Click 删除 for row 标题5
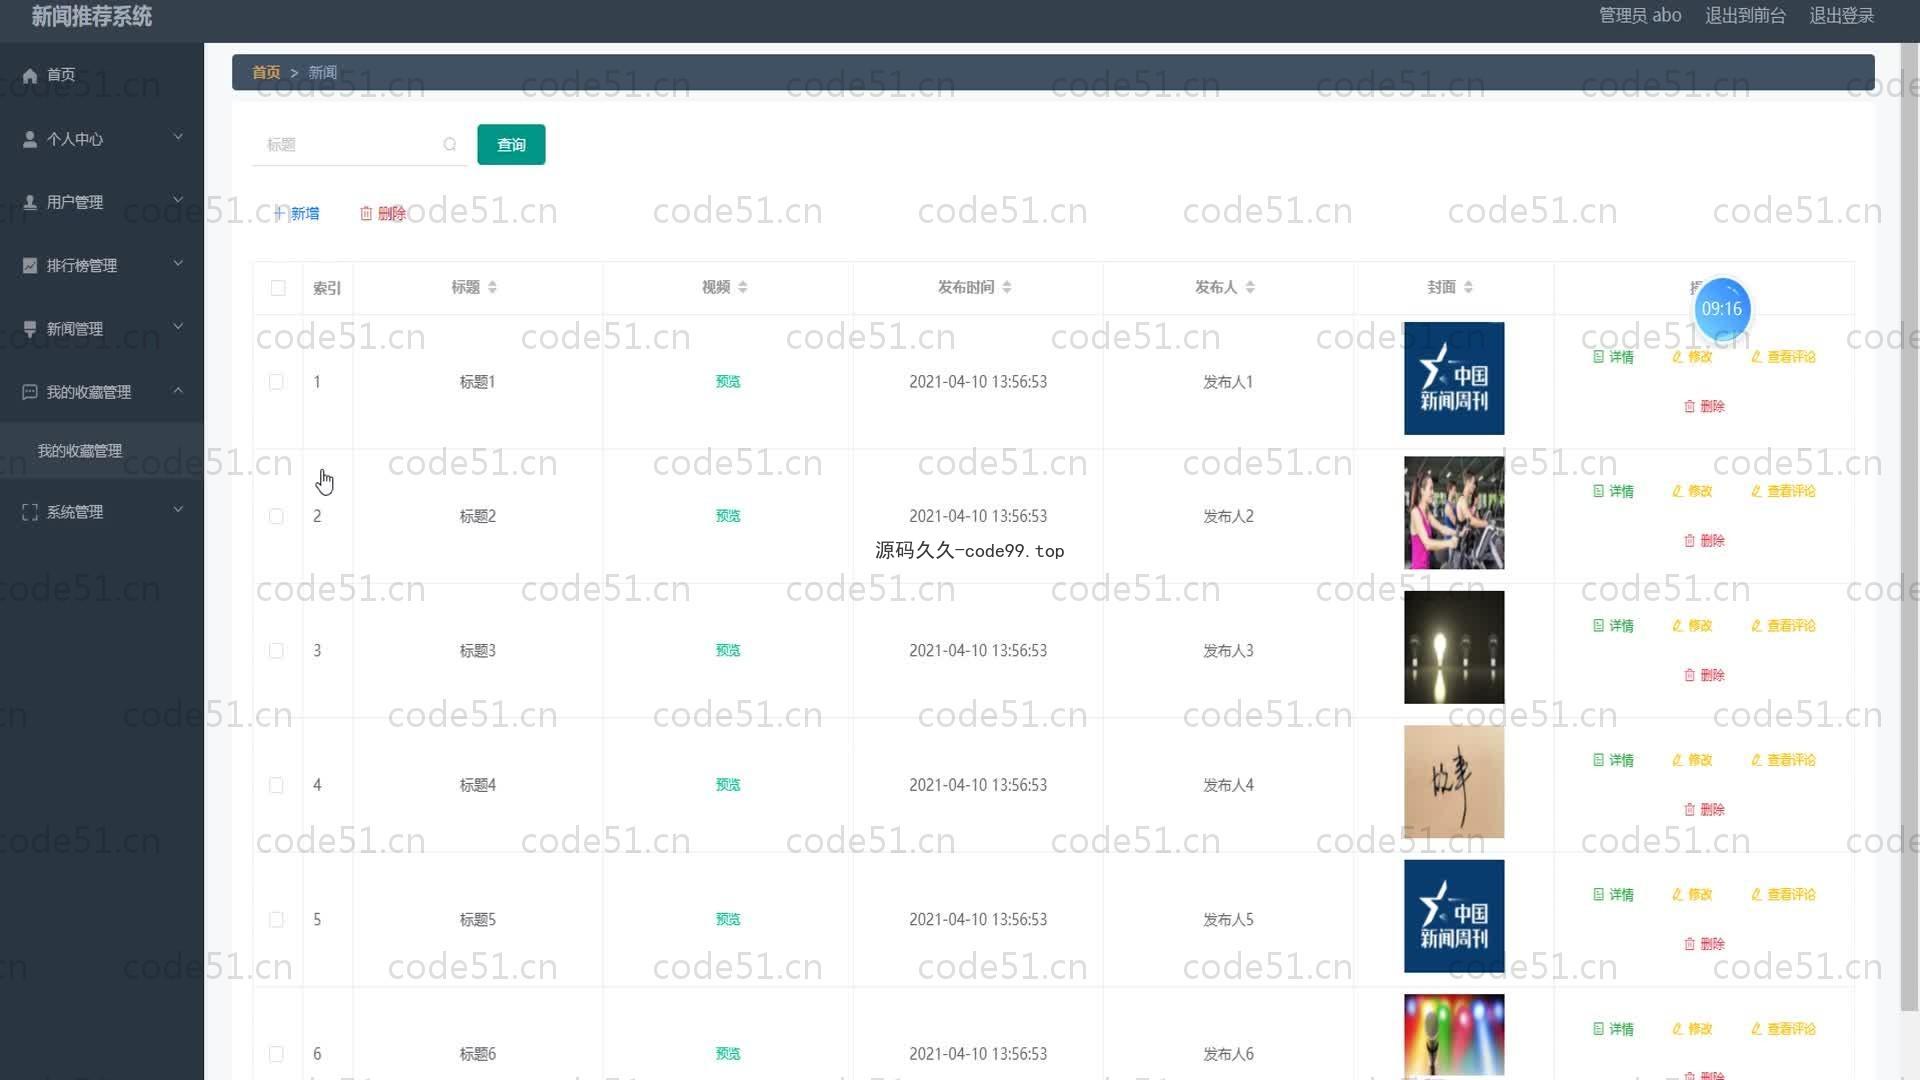Screen dimensions: 1920x1080 pos(1704,944)
